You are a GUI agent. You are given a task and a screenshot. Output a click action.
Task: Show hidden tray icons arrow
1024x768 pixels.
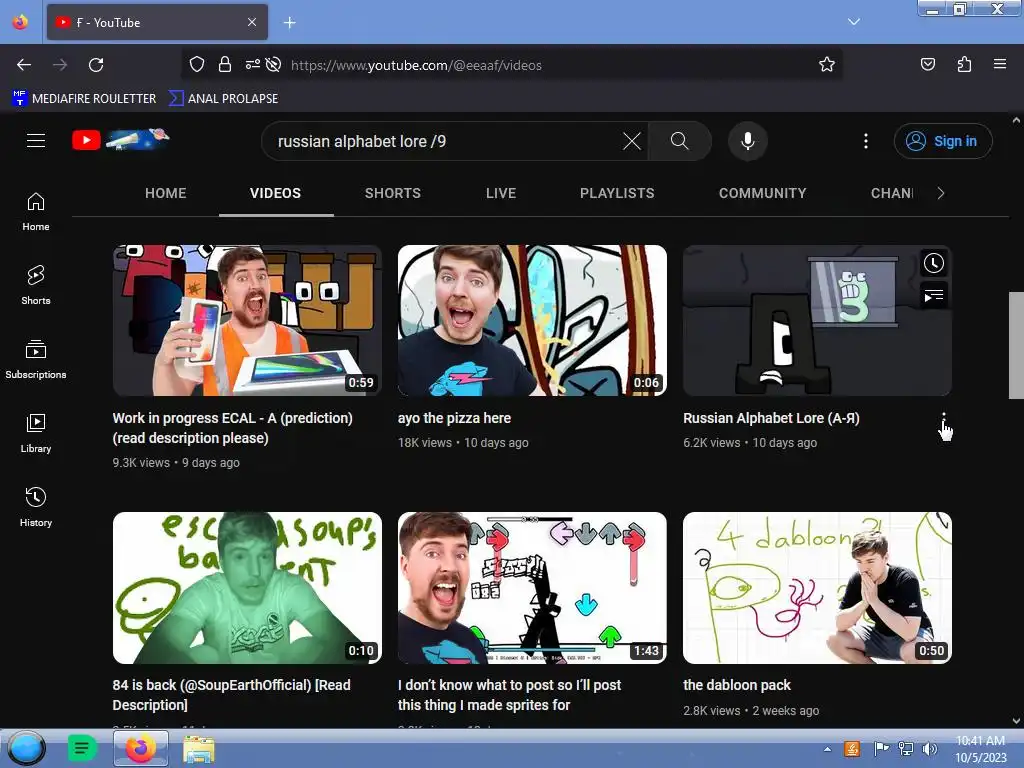[827, 749]
